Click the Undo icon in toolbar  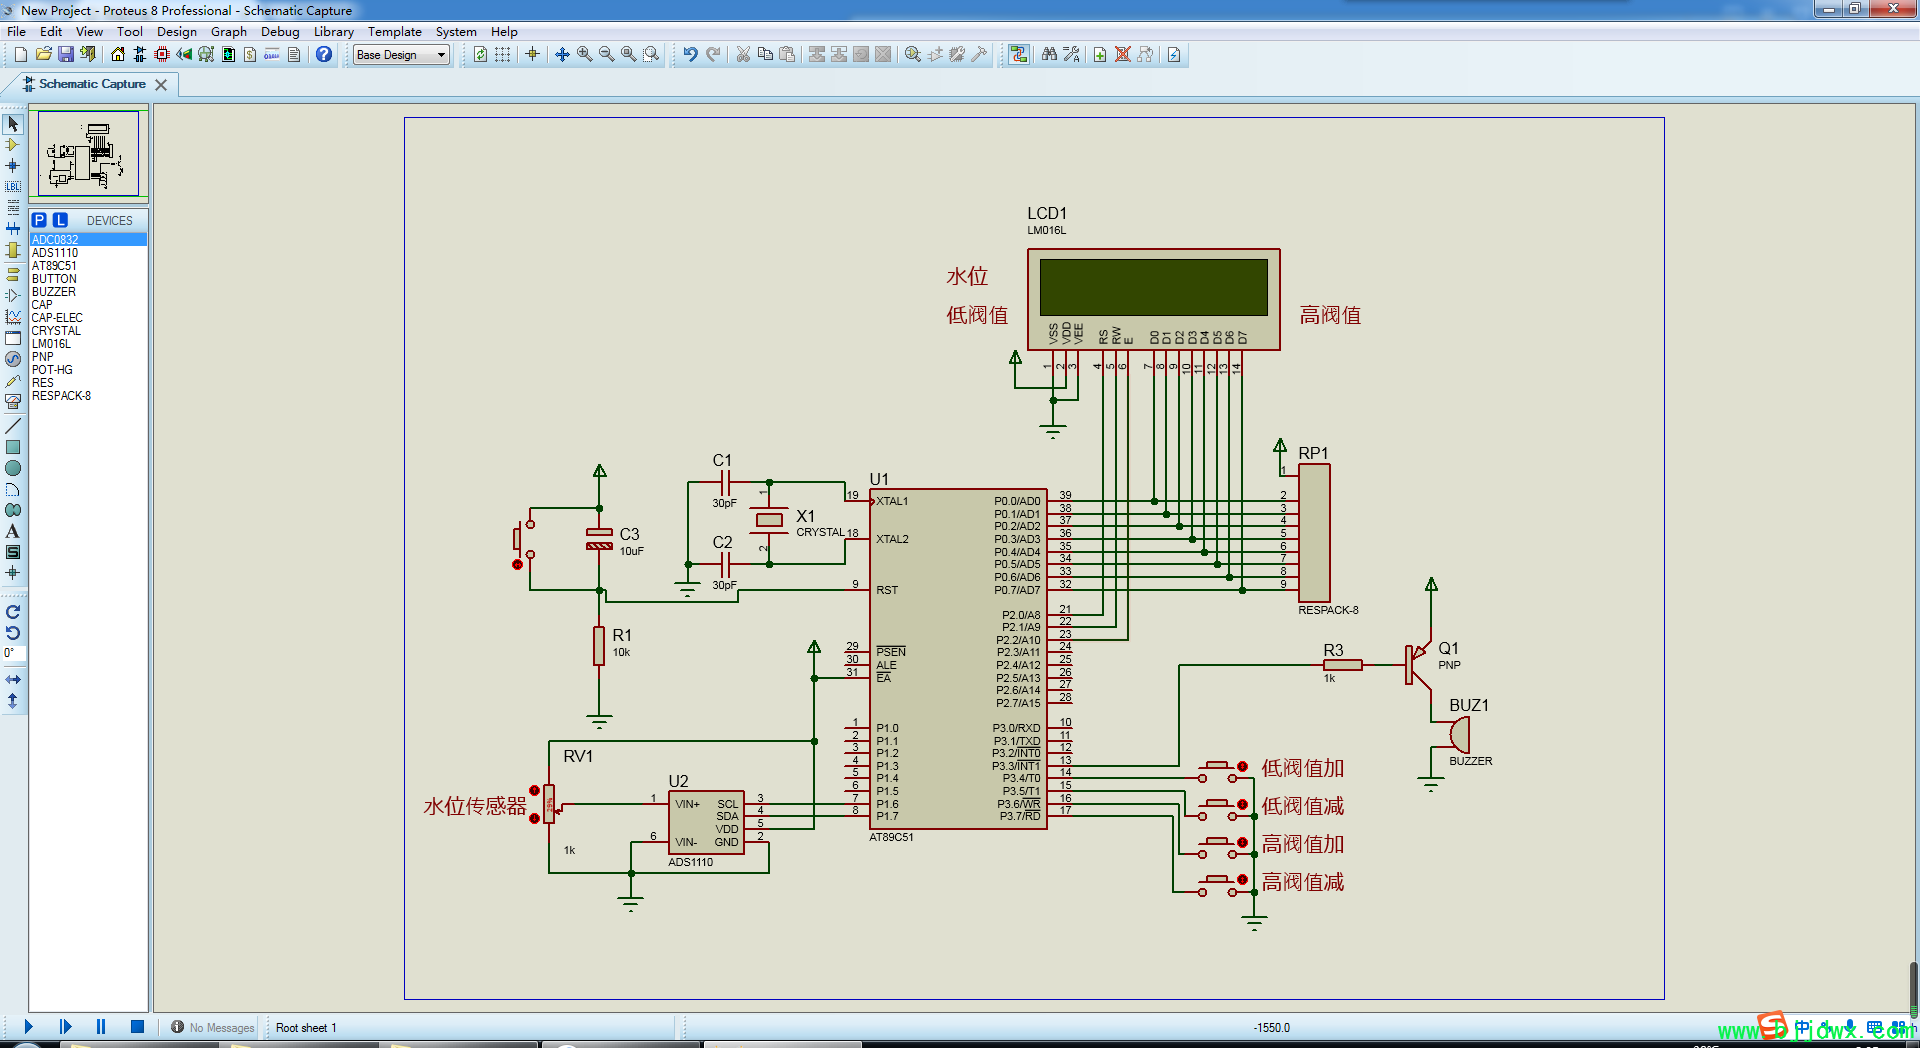(690, 55)
